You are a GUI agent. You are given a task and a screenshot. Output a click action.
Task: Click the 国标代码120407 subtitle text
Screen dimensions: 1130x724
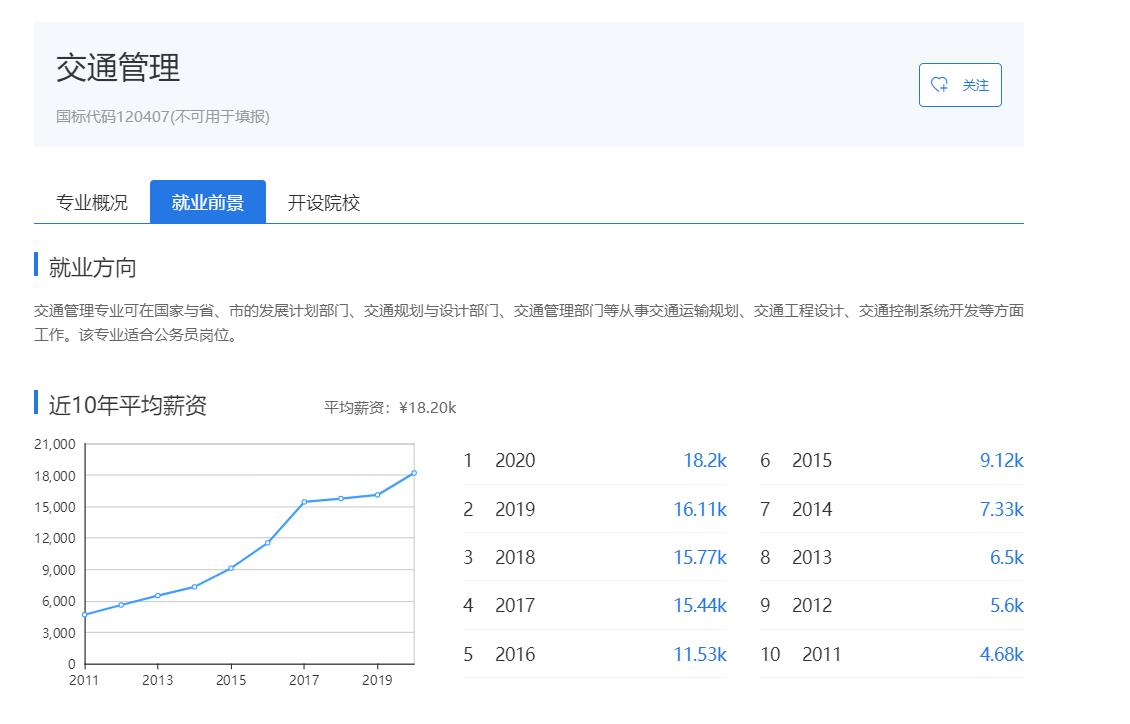[x=163, y=117]
